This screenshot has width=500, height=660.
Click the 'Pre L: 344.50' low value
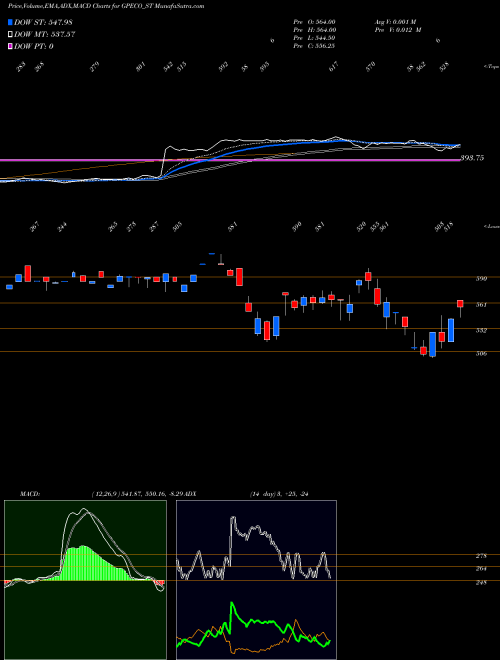[x=314, y=38]
